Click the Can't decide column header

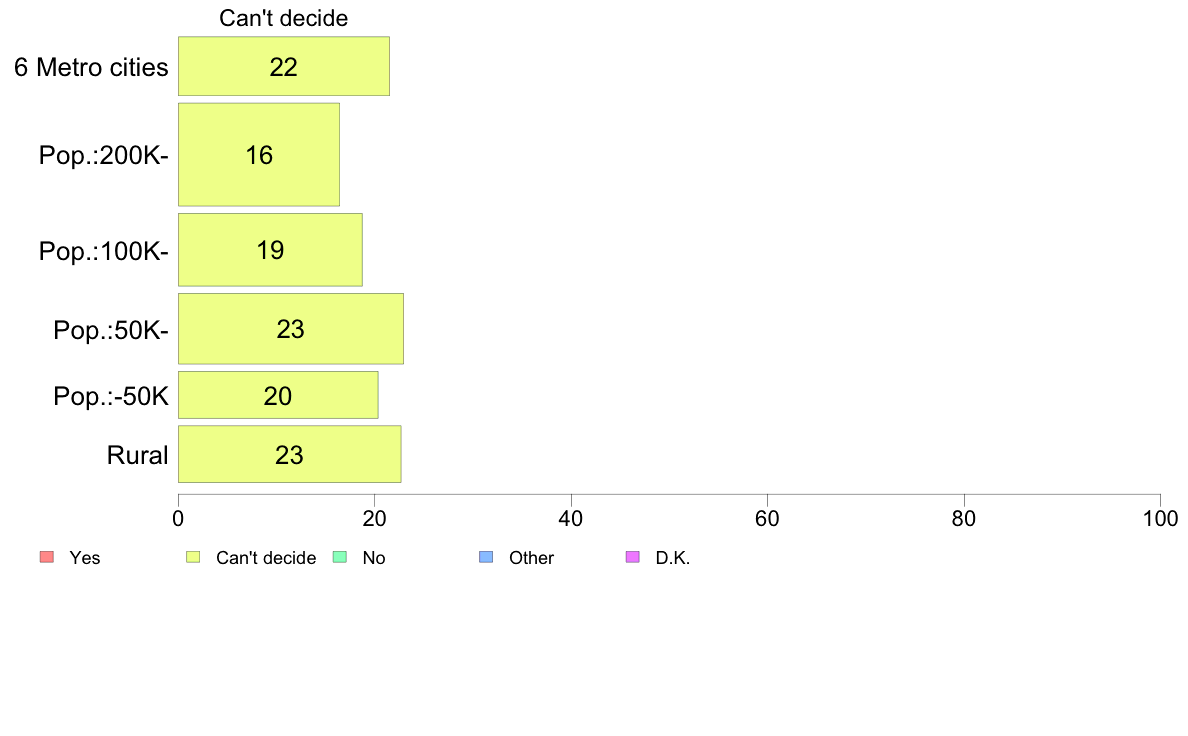click(283, 18)
